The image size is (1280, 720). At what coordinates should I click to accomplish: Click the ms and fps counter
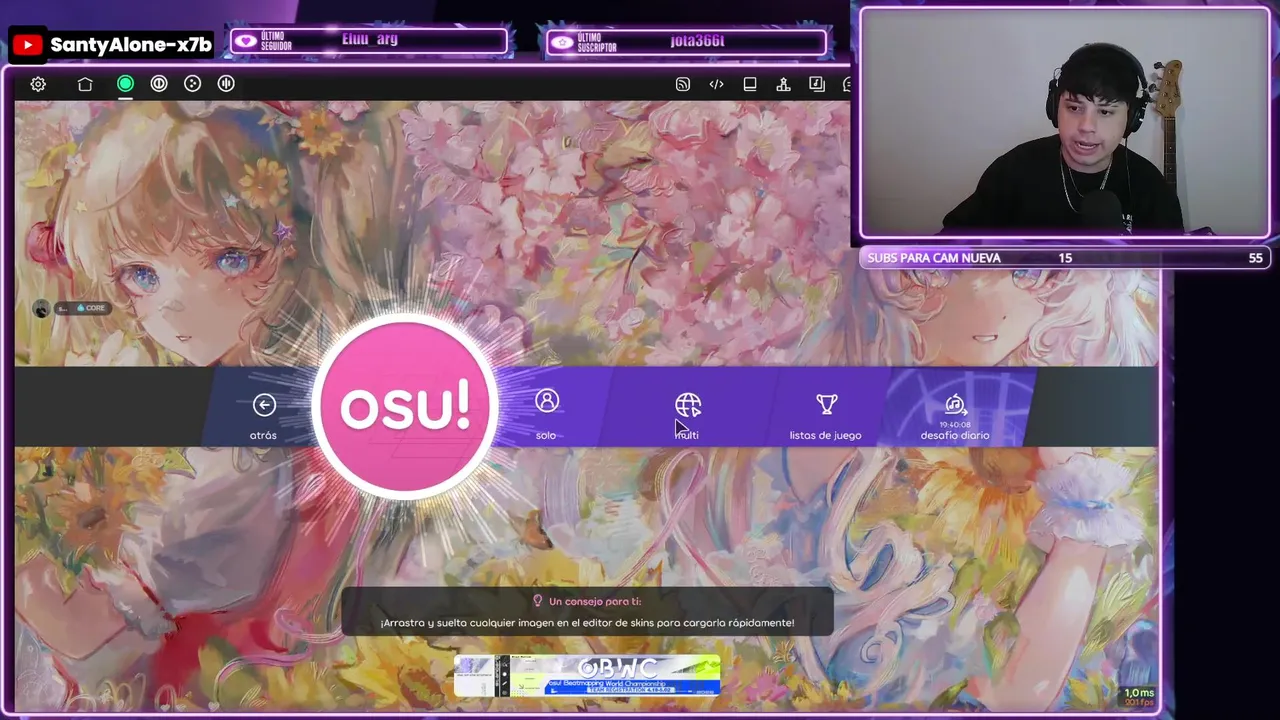(1138, 696)
